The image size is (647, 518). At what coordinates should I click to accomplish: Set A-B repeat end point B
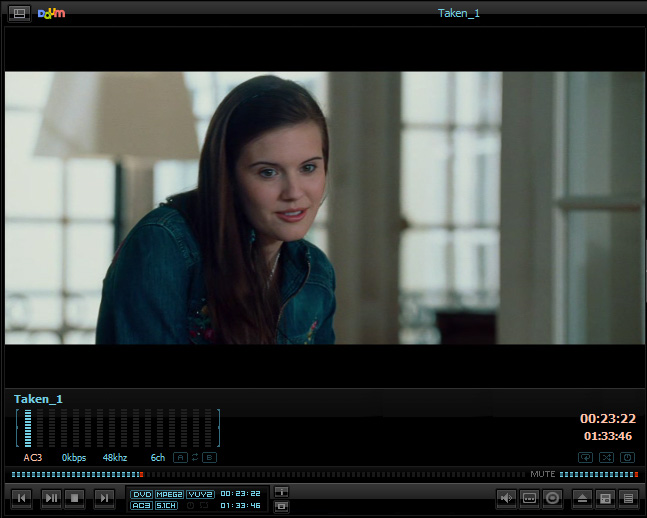[210, 457]
